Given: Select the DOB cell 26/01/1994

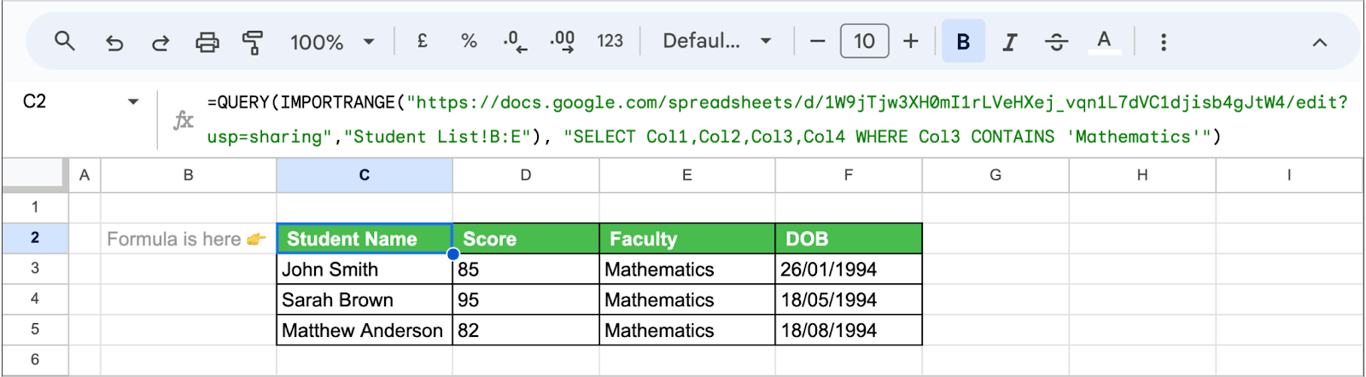Looking at the screenshot, I should 848,269.
